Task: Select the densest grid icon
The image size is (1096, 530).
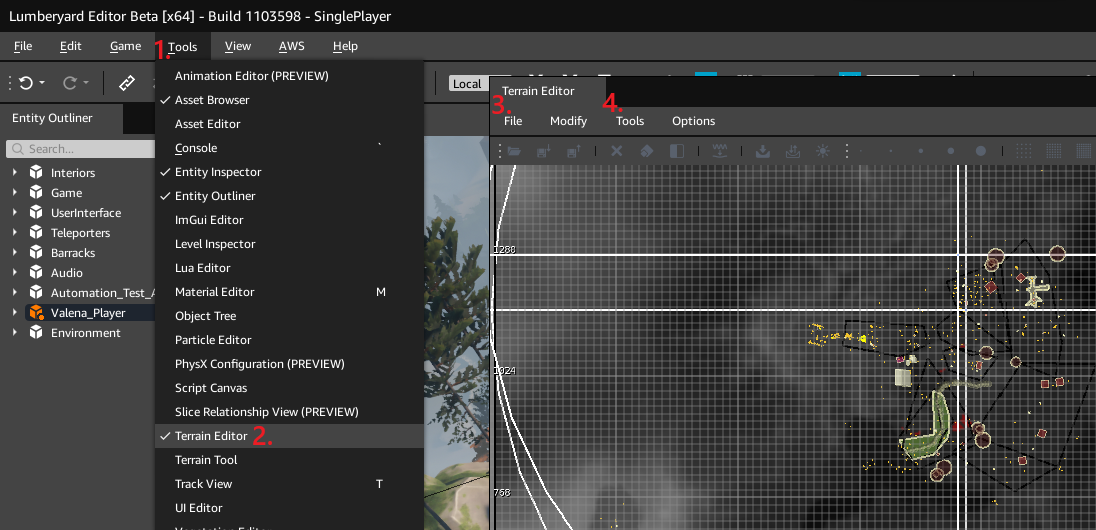Action: coord(1083,150)
